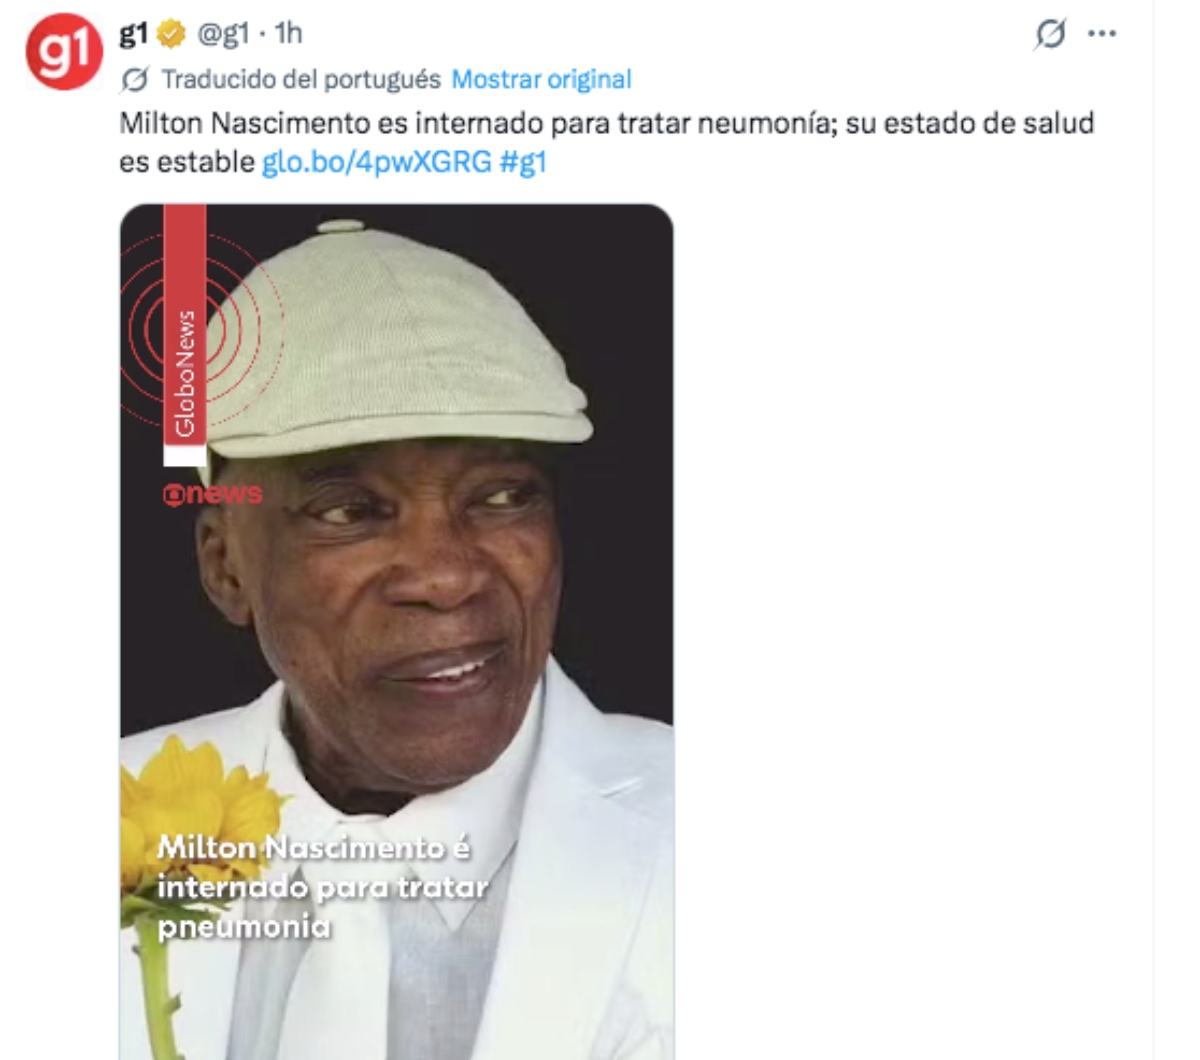Click the bold g1 display name
Viewport: 1200px width, 1060px height.
tap(134, 34)
